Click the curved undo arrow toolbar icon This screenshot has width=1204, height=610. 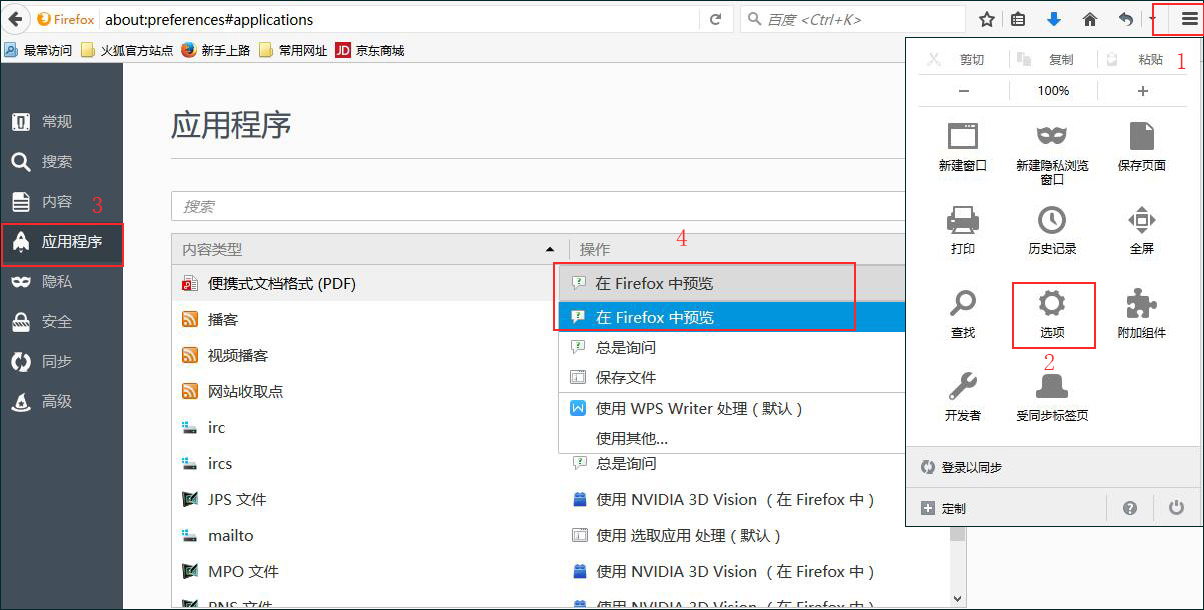coord(1126,19)
